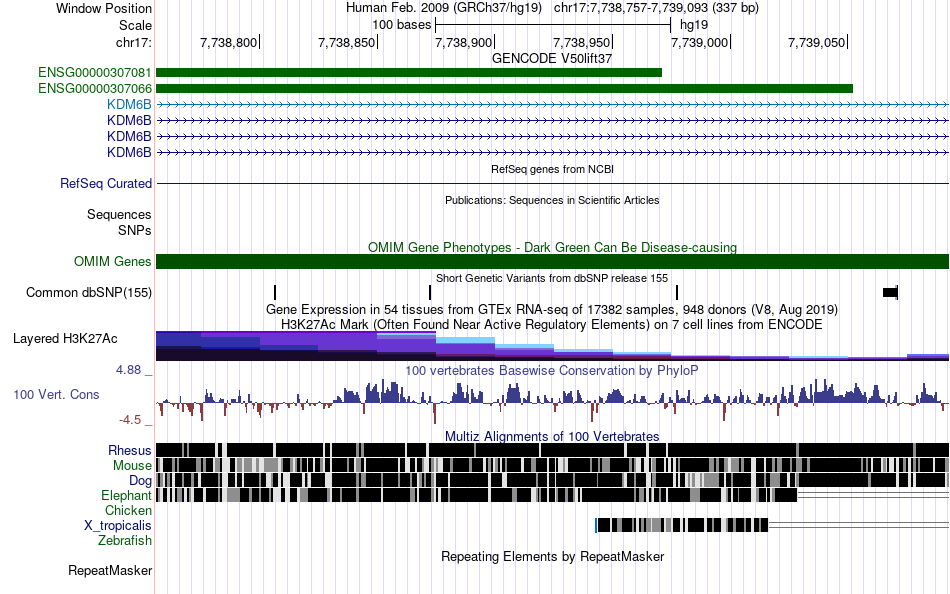The image size is (950, 594).
Task: Click the Human Feb. 2009 (GRCh37/hg19) assembly text
Action: (x=445, y=8)
